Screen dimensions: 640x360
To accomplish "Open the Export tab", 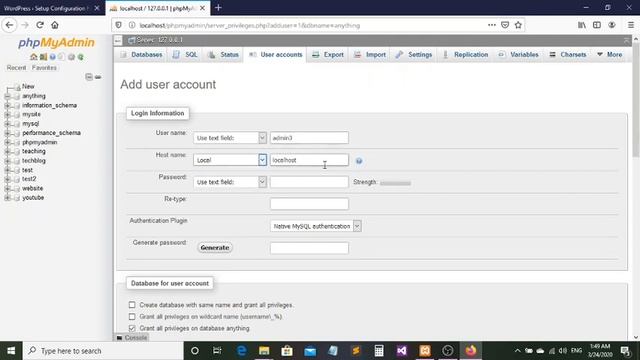I will [x=328, y=55].
